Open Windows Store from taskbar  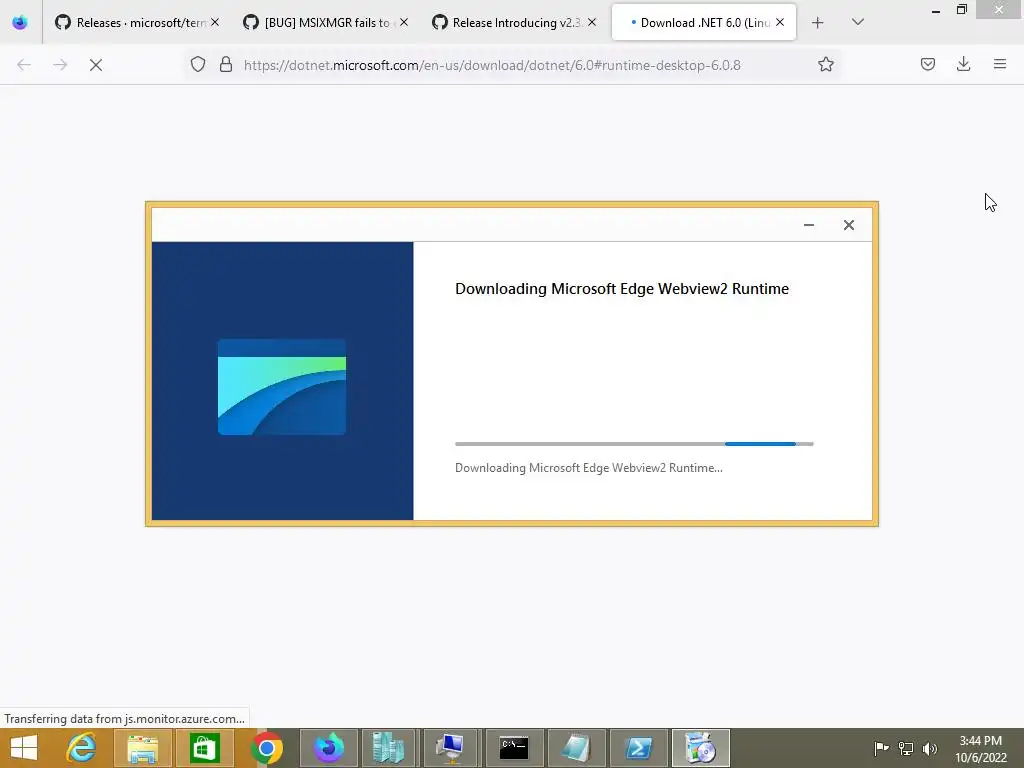pos(204,748)
